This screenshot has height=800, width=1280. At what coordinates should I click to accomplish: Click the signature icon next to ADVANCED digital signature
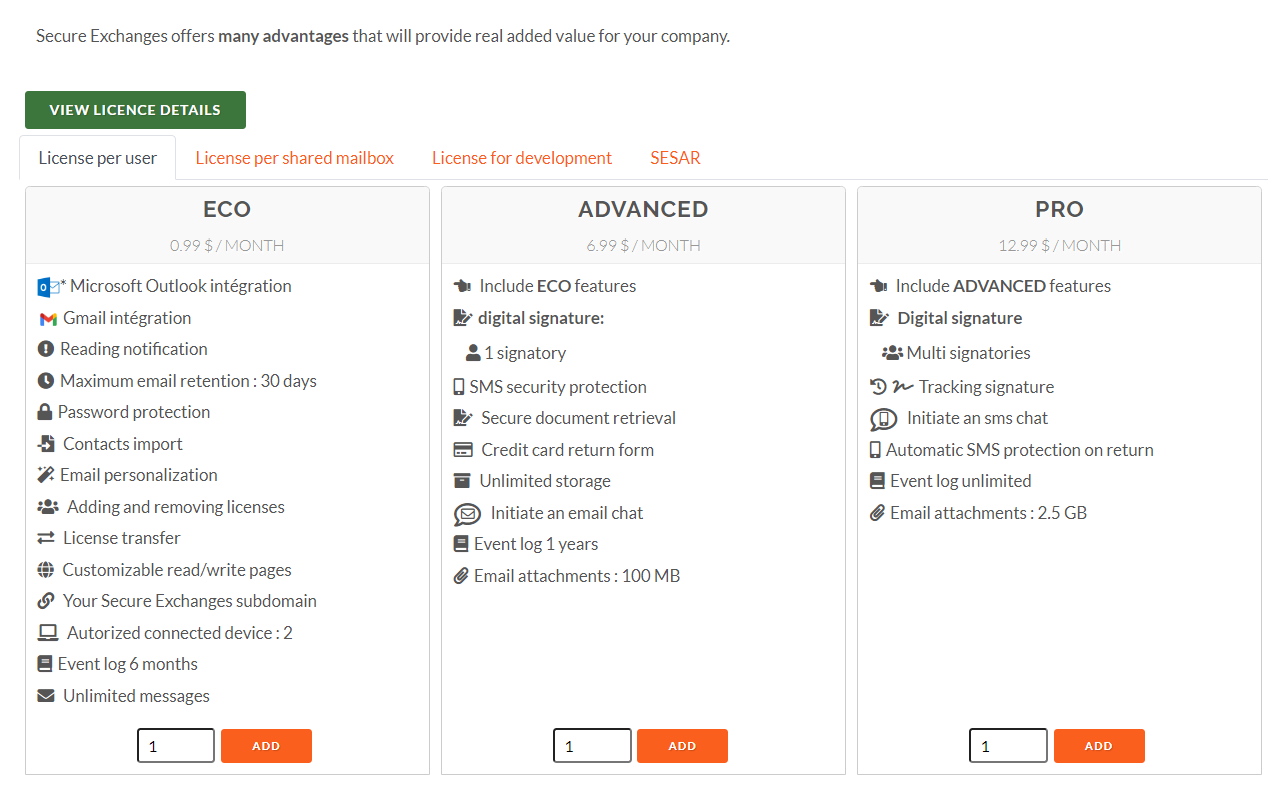coord(462,318)
